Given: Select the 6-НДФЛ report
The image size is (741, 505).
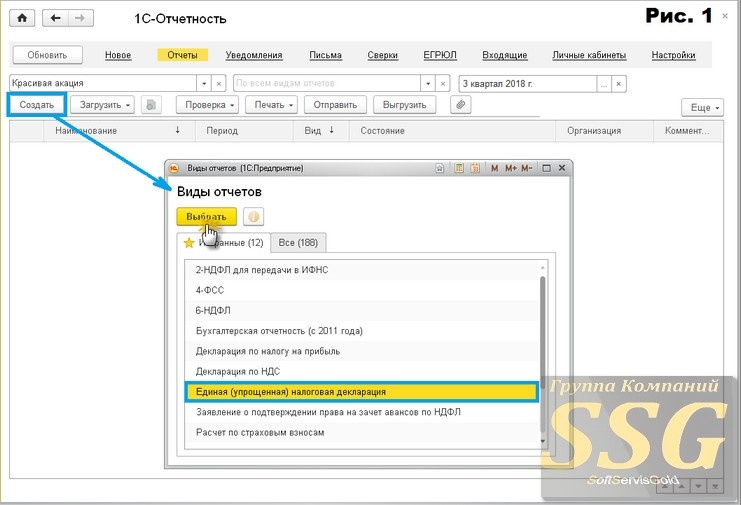Looking at the screenshot, I should tap(362, 311).
